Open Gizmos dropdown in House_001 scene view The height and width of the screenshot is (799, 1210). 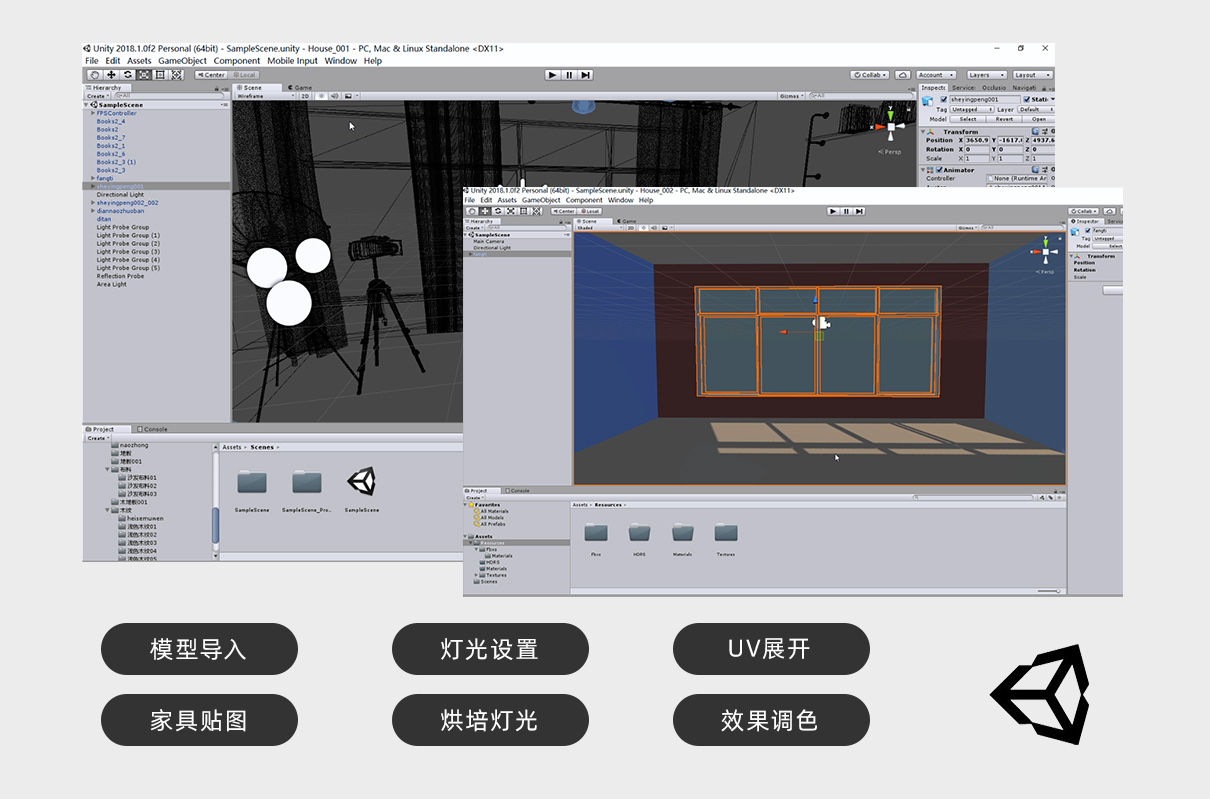790,96
